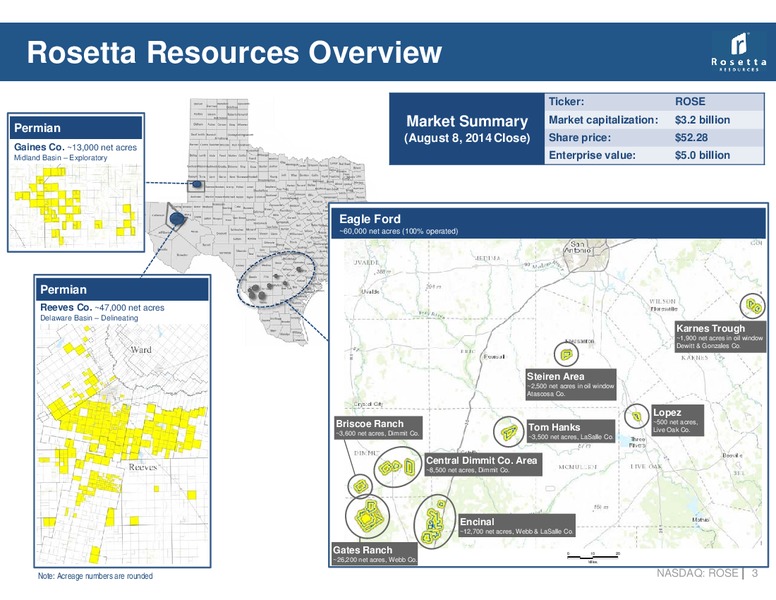This screenshot has width=776, height=600.
Task: Click 'Midland Basin – Exploratory' subtitle
Action: 60,157
